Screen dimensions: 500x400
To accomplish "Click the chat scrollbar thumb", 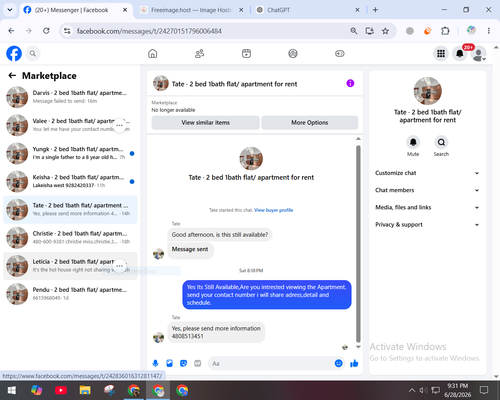I will pos(358,243).
